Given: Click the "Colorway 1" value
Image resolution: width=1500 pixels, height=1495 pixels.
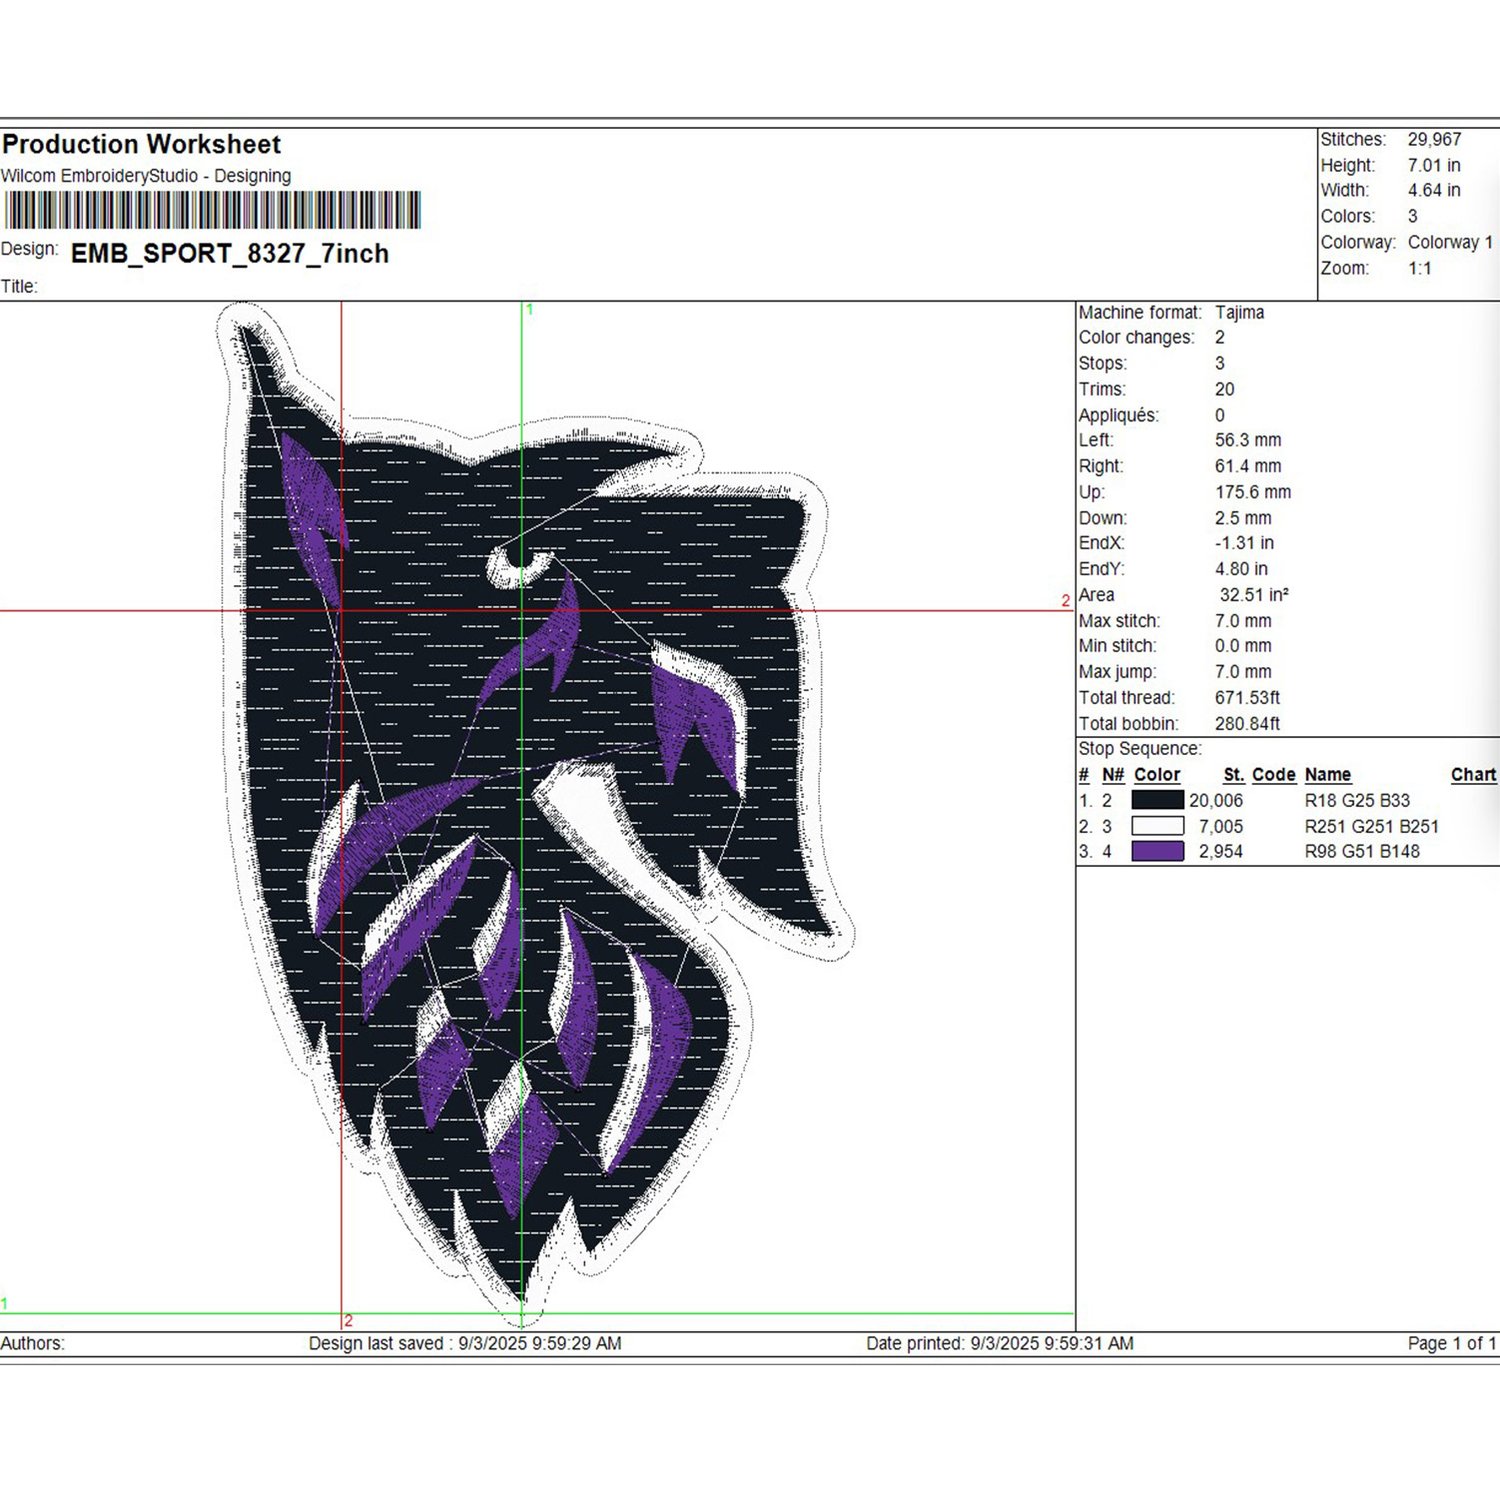Looking at the screenshot, I should pos(1450,242).
